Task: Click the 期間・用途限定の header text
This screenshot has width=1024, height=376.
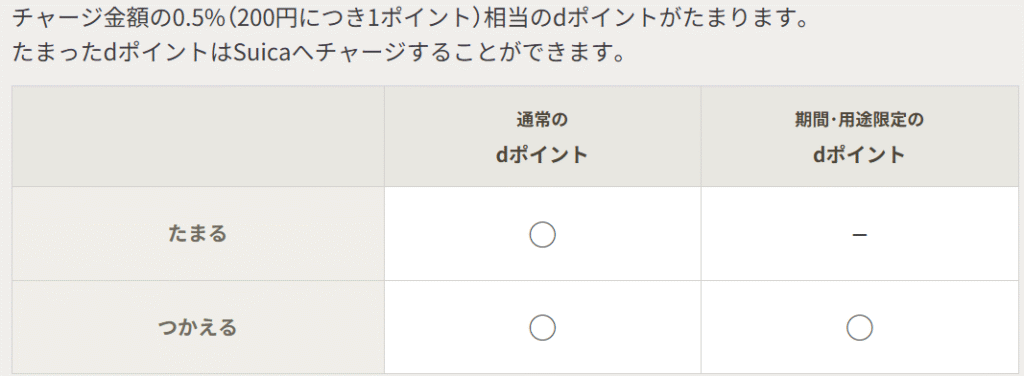Action: coord(859,120)
